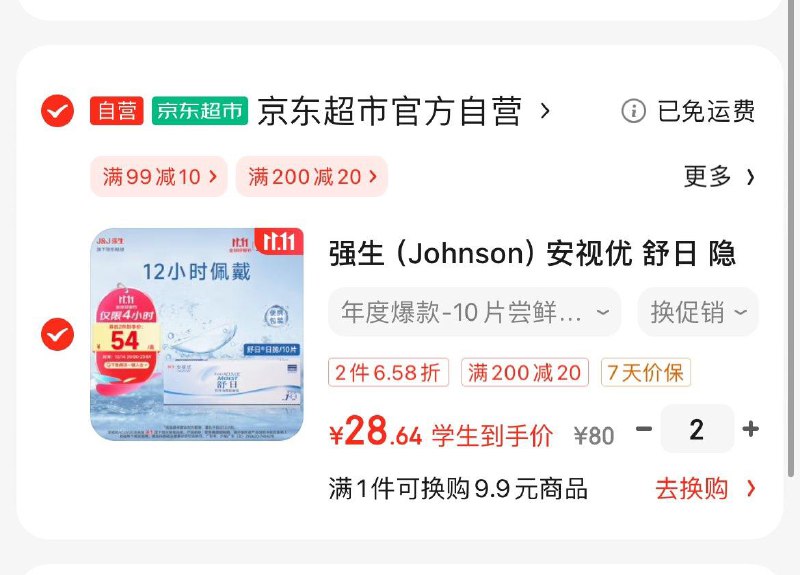Viewport: 800px width, 575px height.
Task: Open the contact lens product thumbnail
Action: (x=197, y=335)
